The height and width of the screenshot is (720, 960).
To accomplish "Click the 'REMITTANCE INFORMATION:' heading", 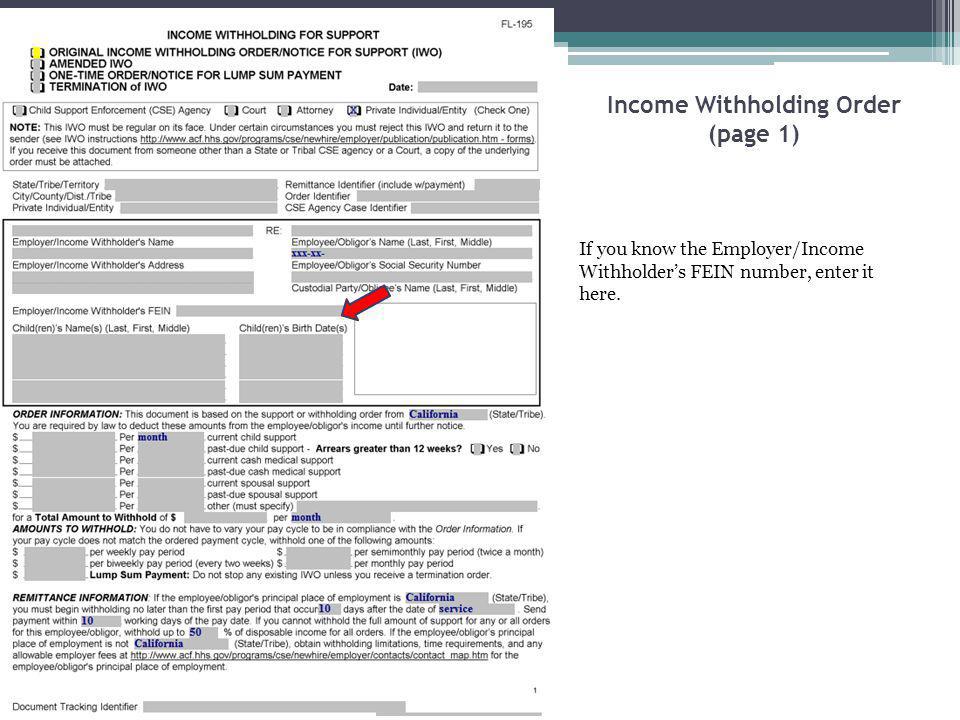I will [x=80, y=598].
